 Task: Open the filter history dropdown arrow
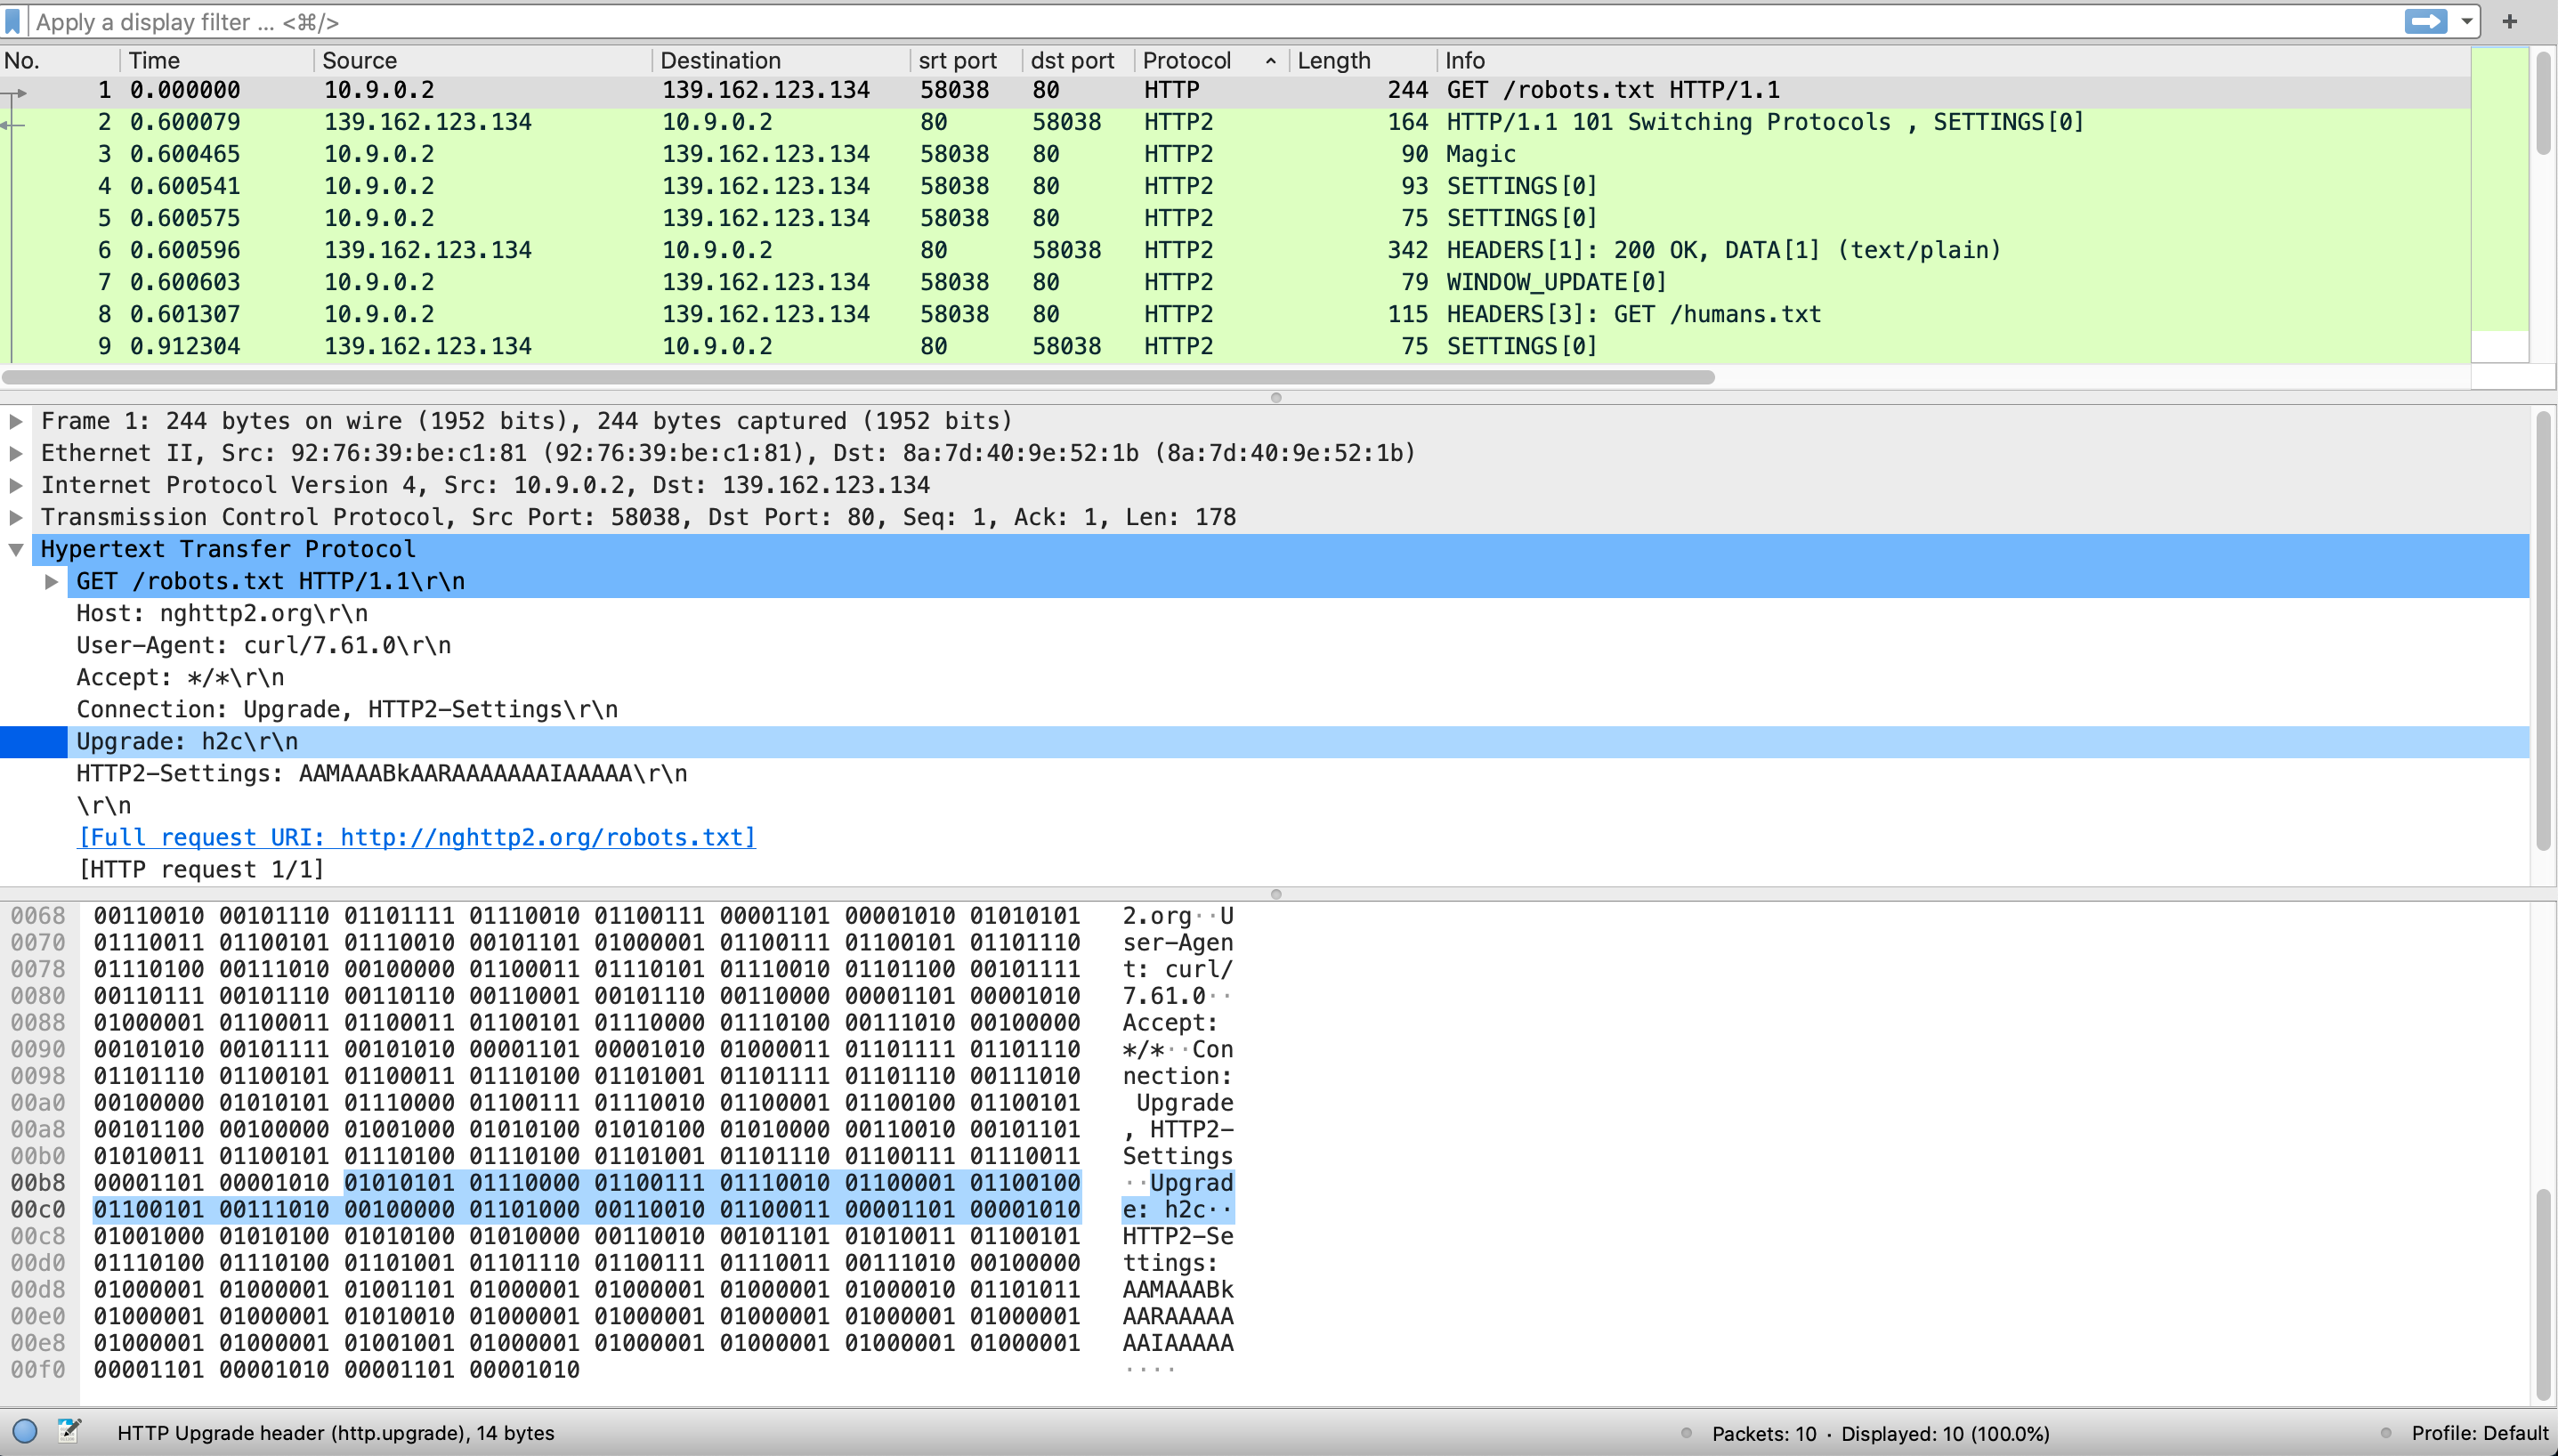tap(2467, 21)
